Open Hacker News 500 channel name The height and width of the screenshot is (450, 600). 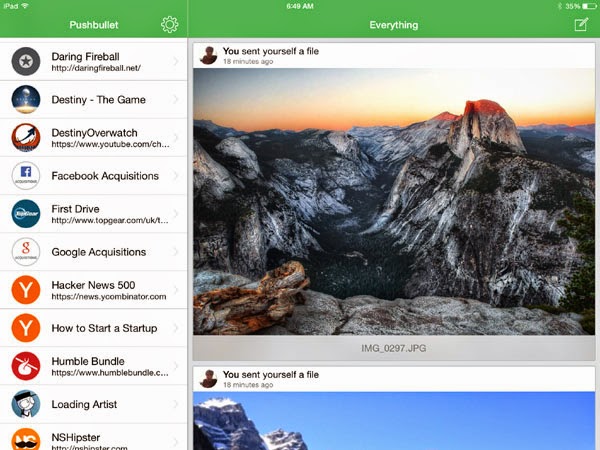(93, 285)
